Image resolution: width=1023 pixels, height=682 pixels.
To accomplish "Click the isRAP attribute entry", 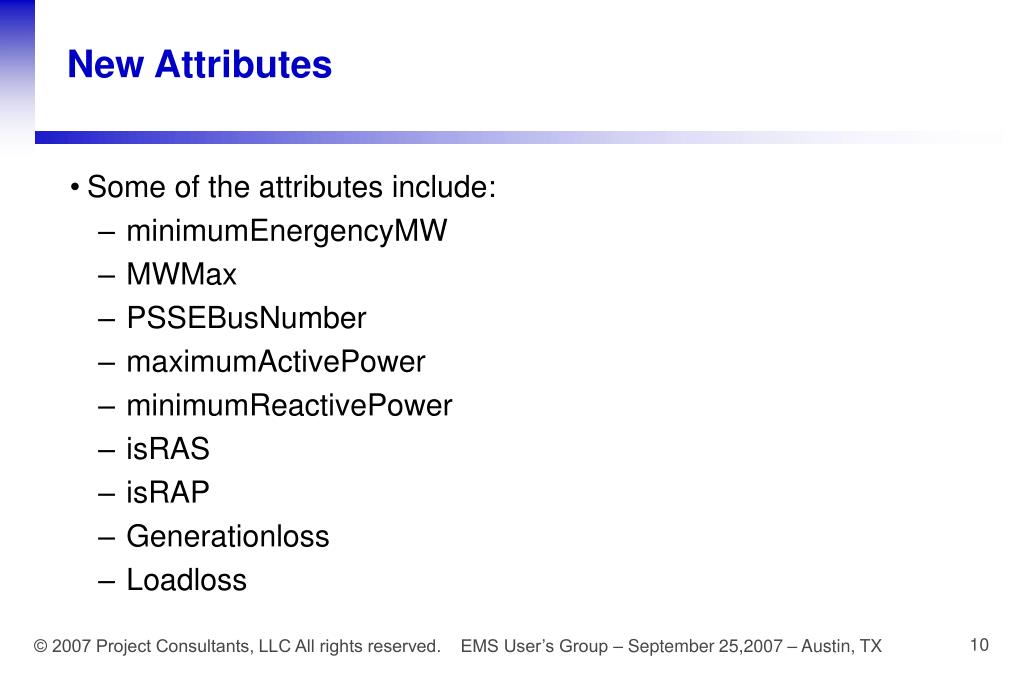I will click(168, 493).
